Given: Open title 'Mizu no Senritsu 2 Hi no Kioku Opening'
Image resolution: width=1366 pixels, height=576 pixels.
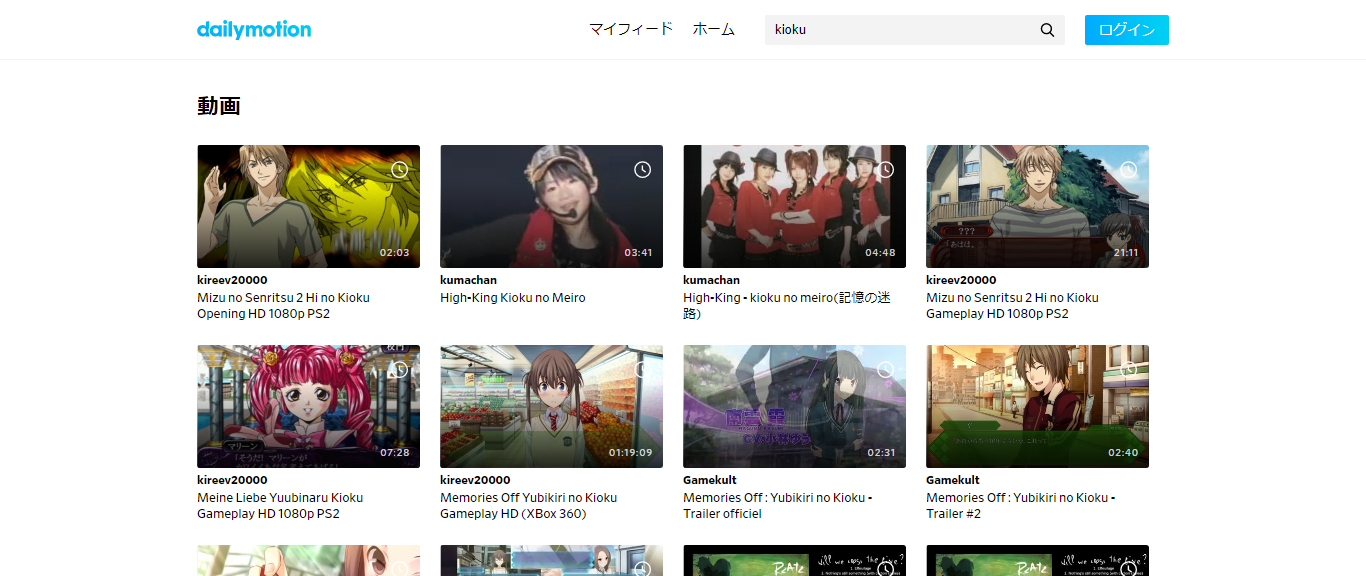Looking at the screenshot, I should pyautogui.click(x=284, y=306).
